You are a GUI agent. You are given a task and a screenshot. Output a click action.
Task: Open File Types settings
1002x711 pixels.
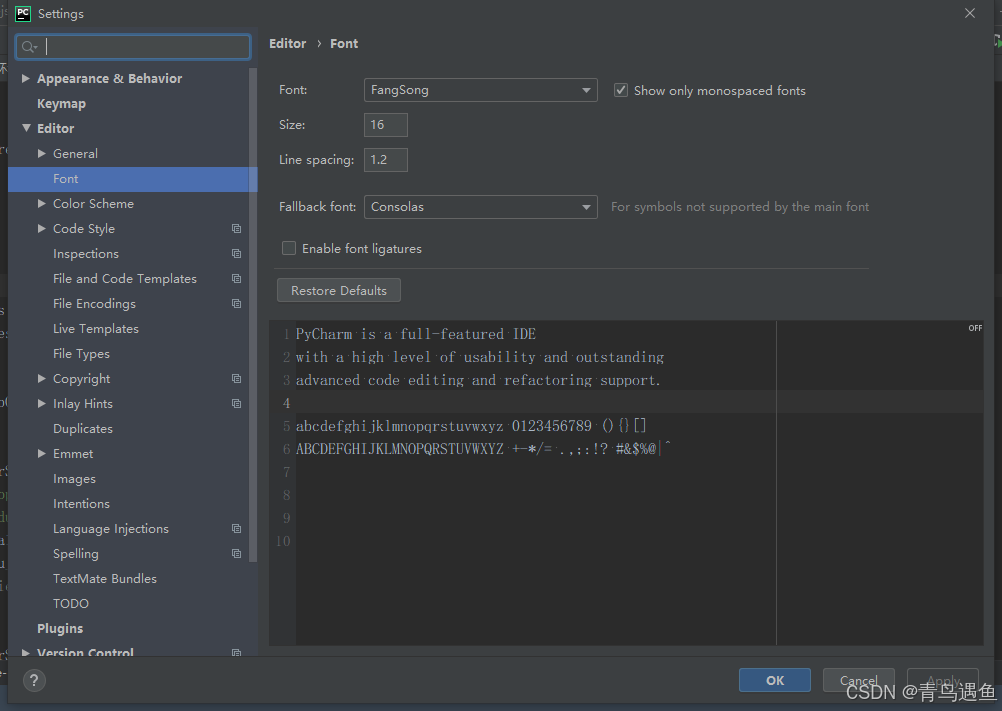pyautogui.click(x=81, y=354)
